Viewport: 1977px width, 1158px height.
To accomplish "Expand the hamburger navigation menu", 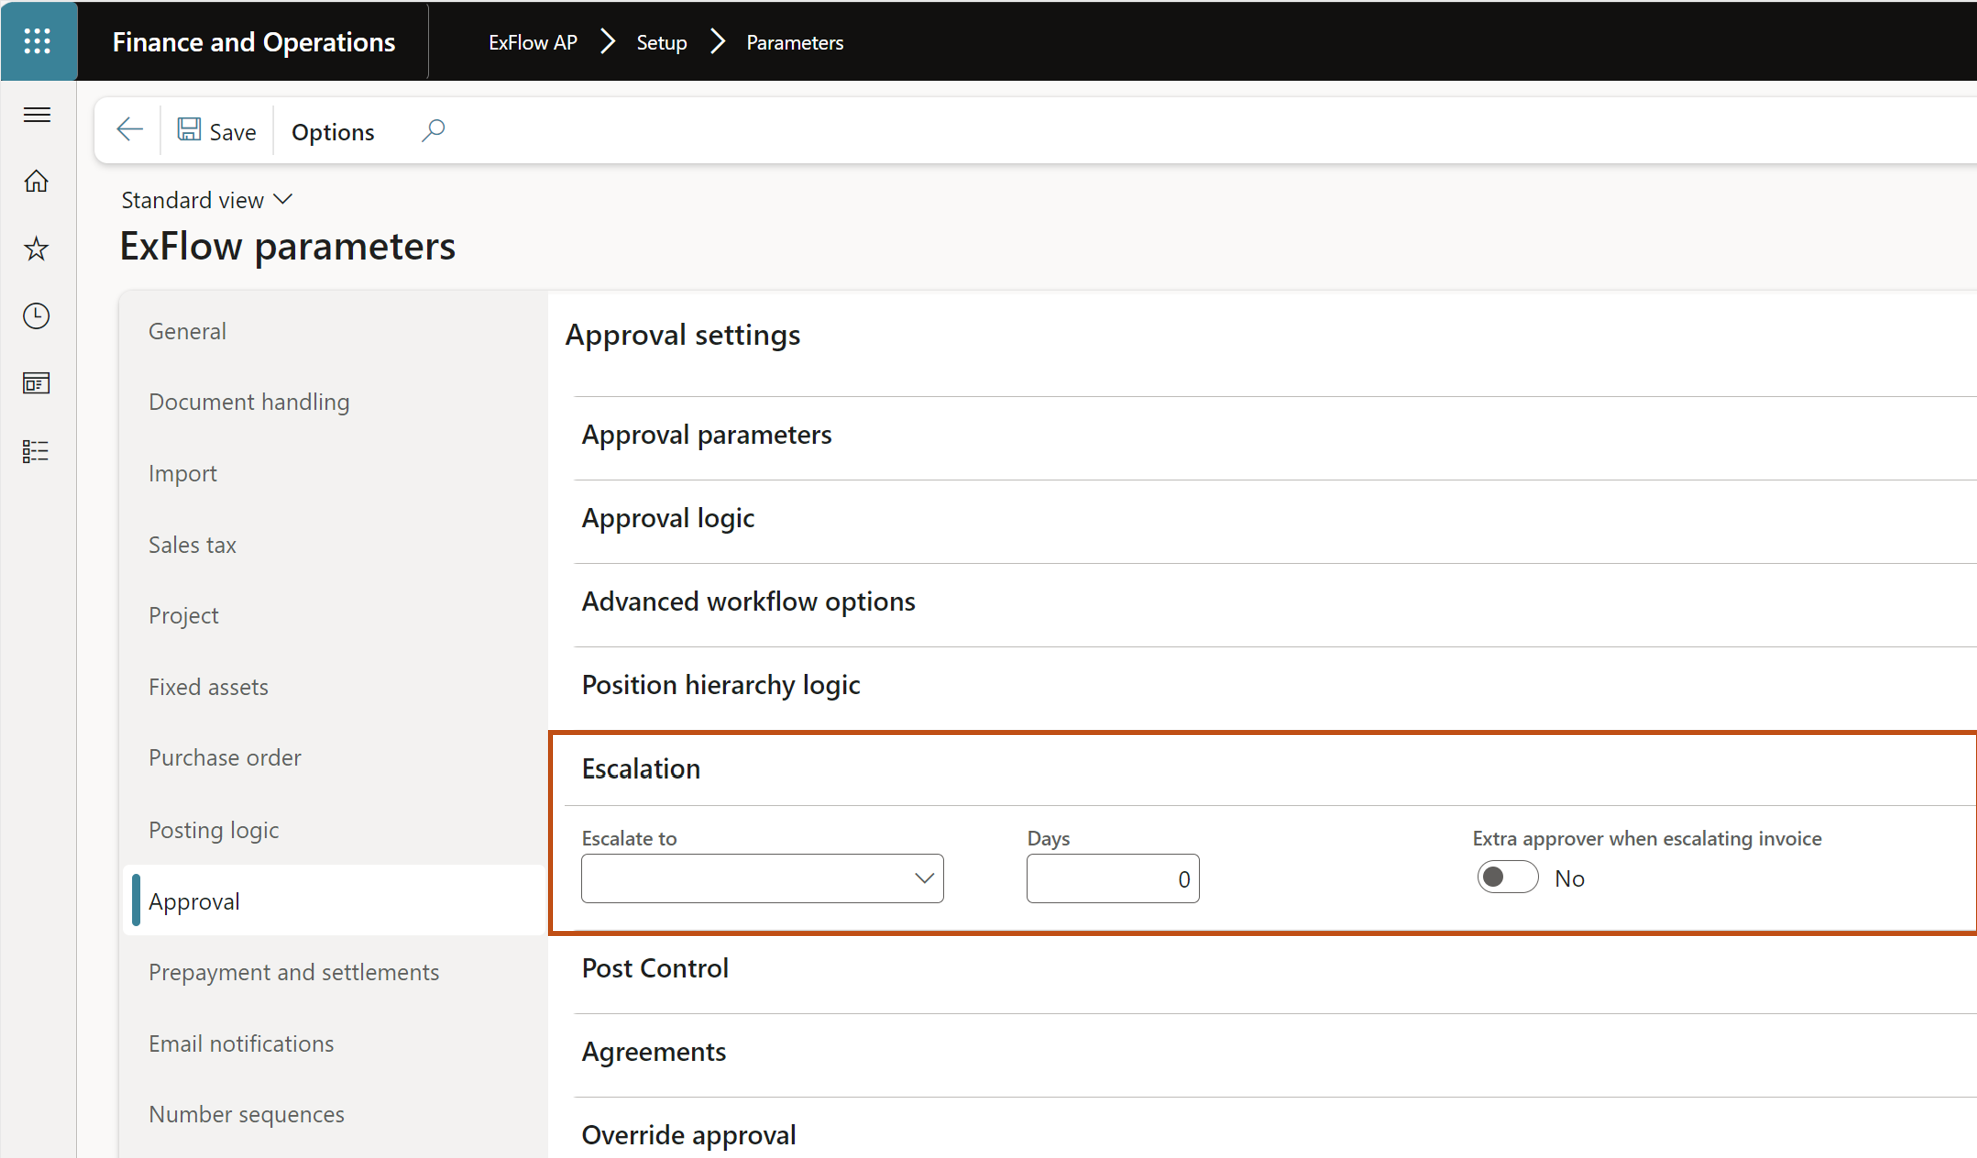I will 37,115.
